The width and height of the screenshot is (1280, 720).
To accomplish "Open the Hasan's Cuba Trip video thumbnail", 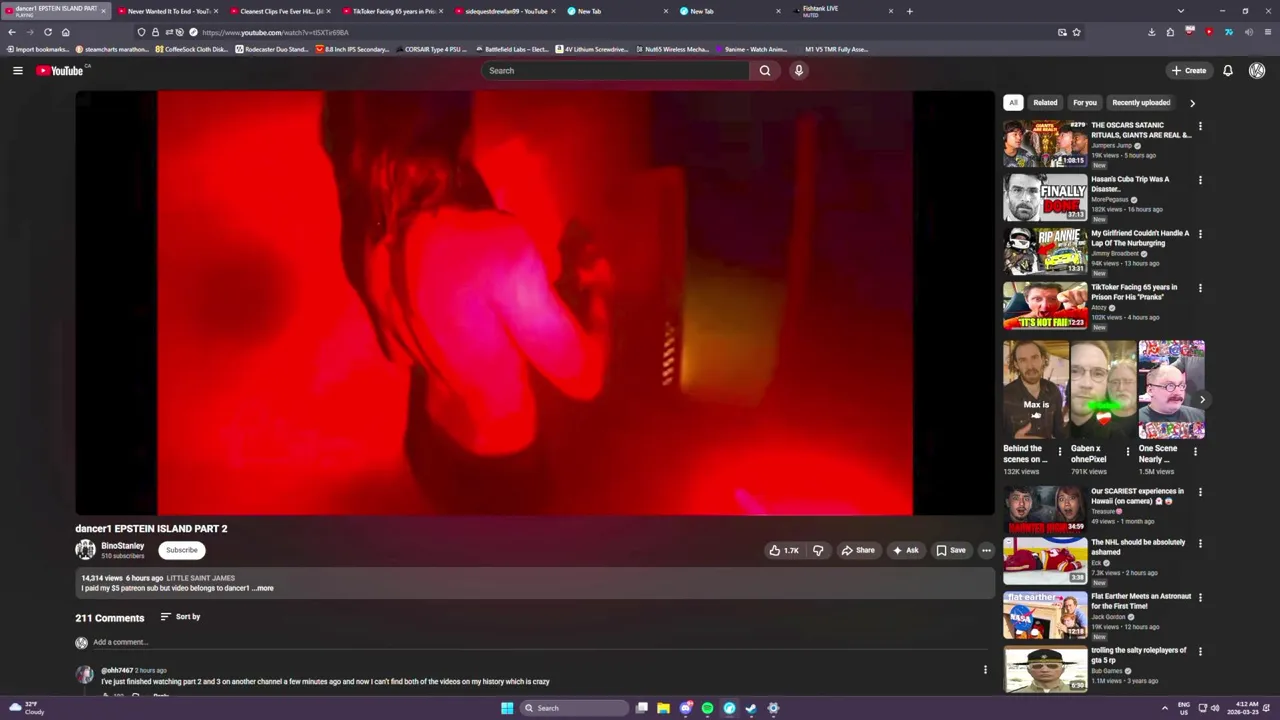I will (x=1045, y=197).
